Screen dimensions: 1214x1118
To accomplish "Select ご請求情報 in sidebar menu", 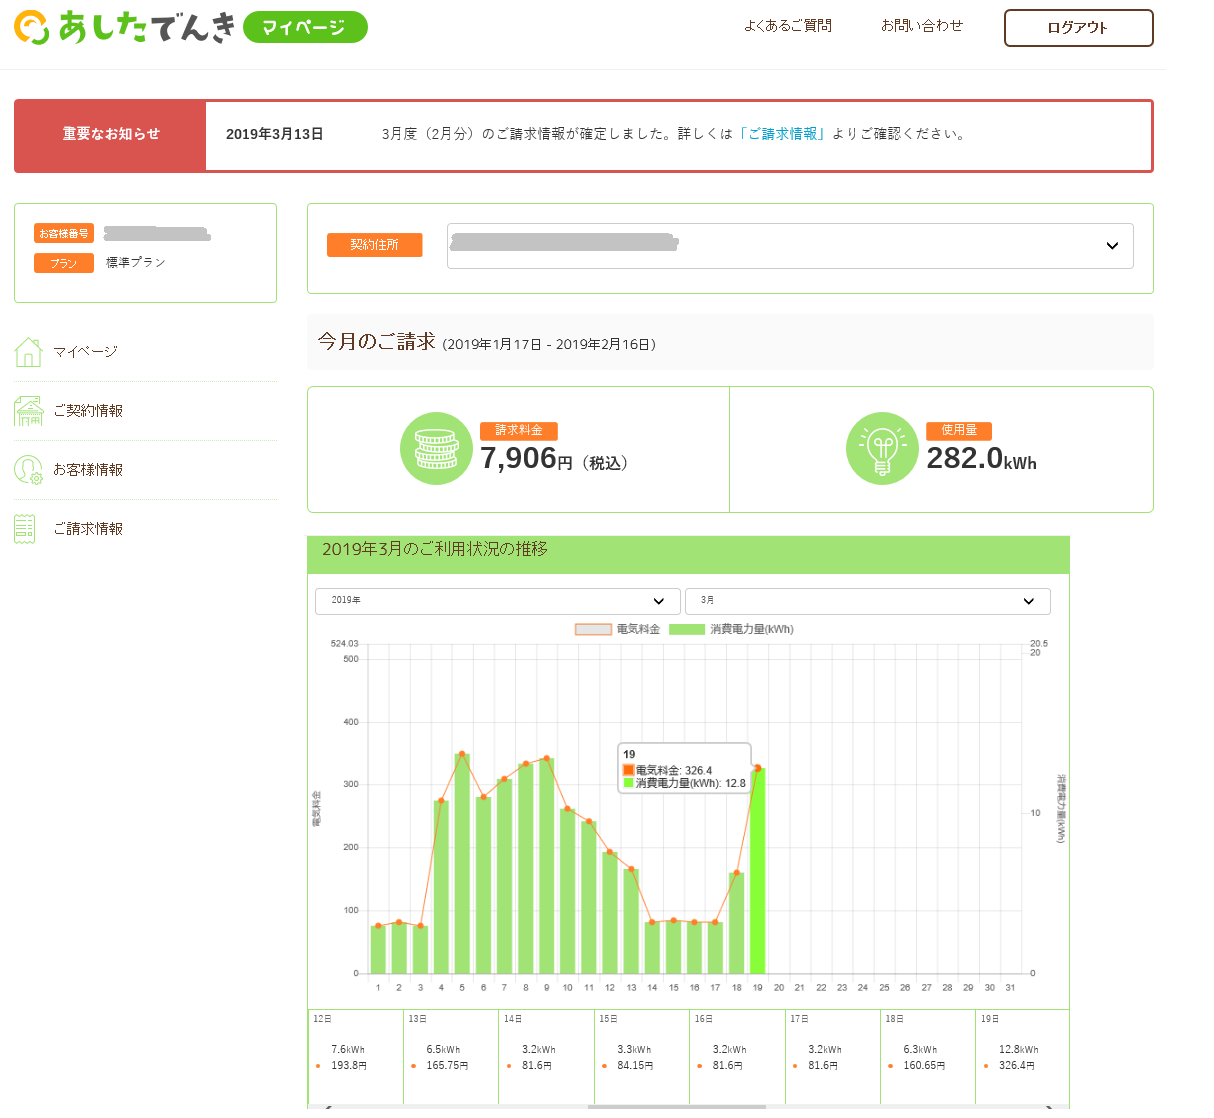I will (88, 529).
